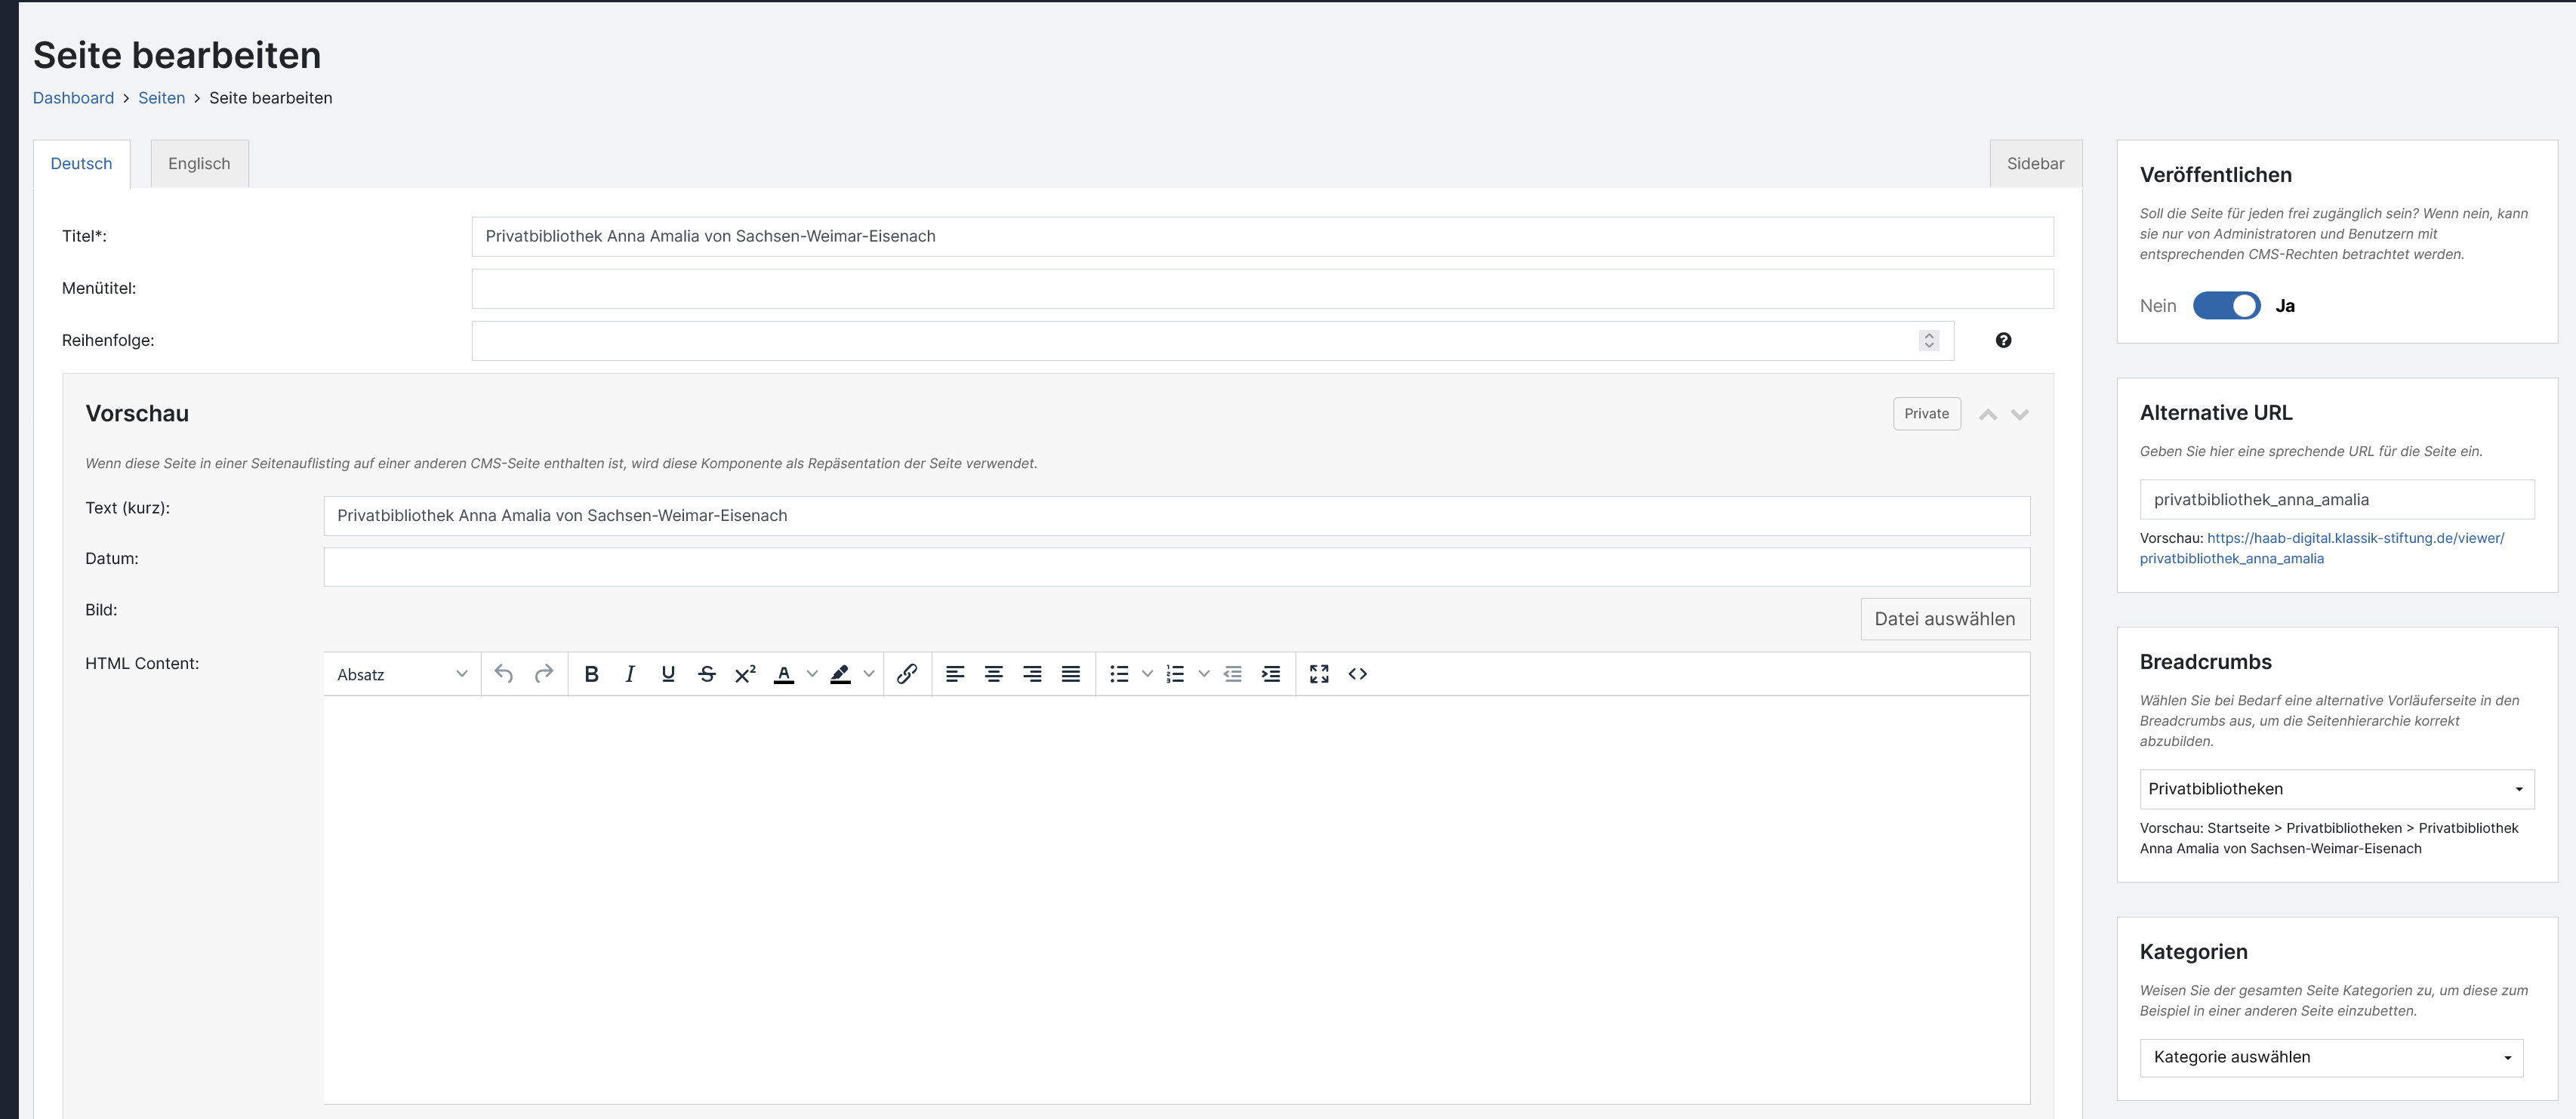This screenshot has height=1119, width=2576.
Task: Move Vorschau component up
Action: [1988, 414]
